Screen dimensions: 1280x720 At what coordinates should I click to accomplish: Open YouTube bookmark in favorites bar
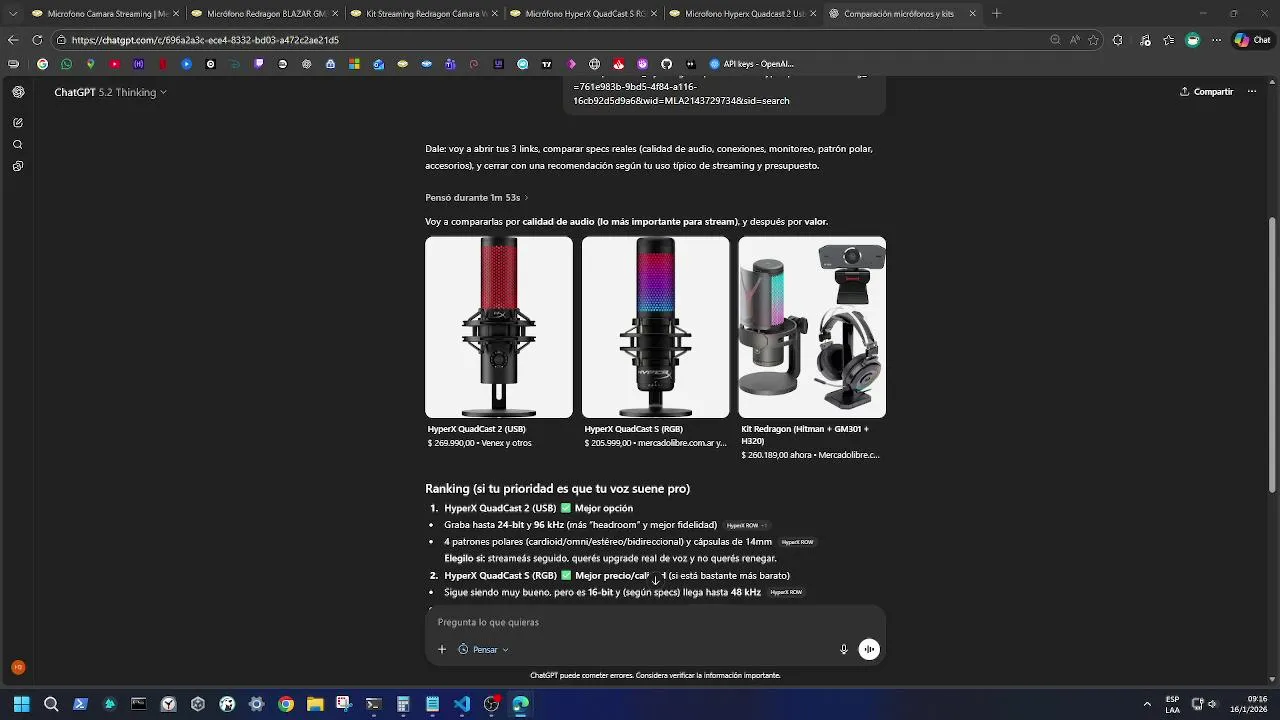click(x=114, y=64)
